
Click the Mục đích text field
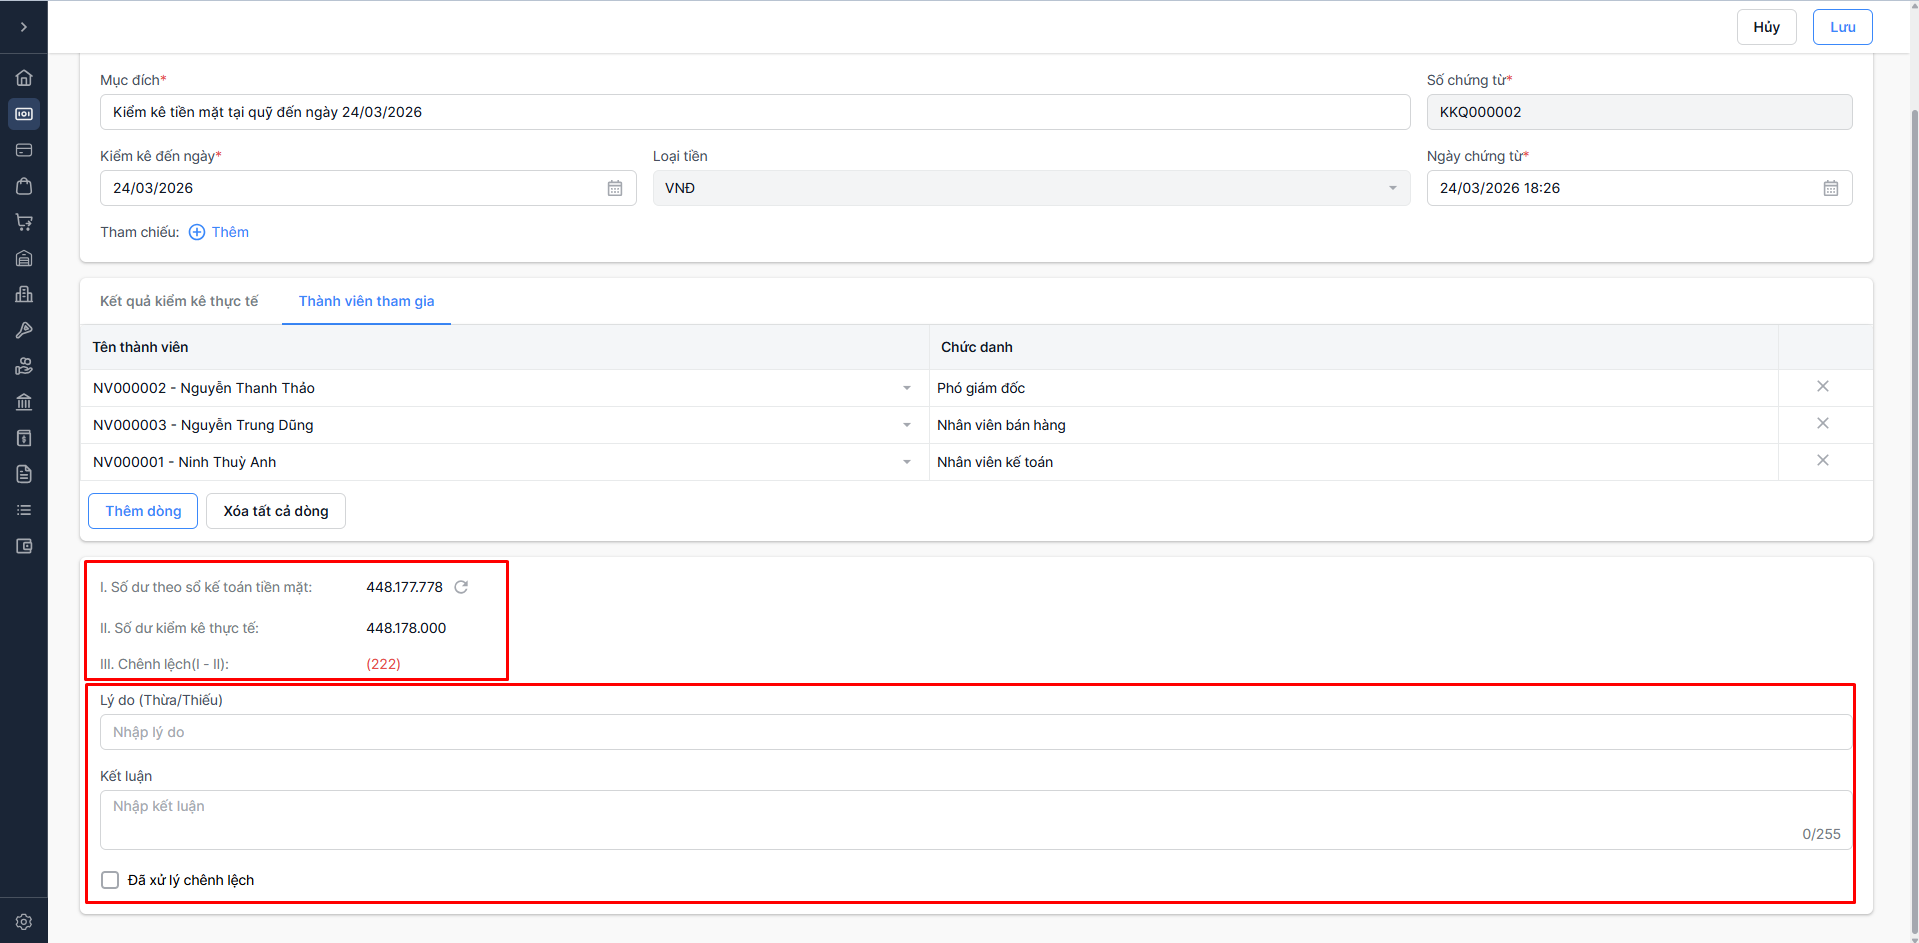(x=755, y=112)
